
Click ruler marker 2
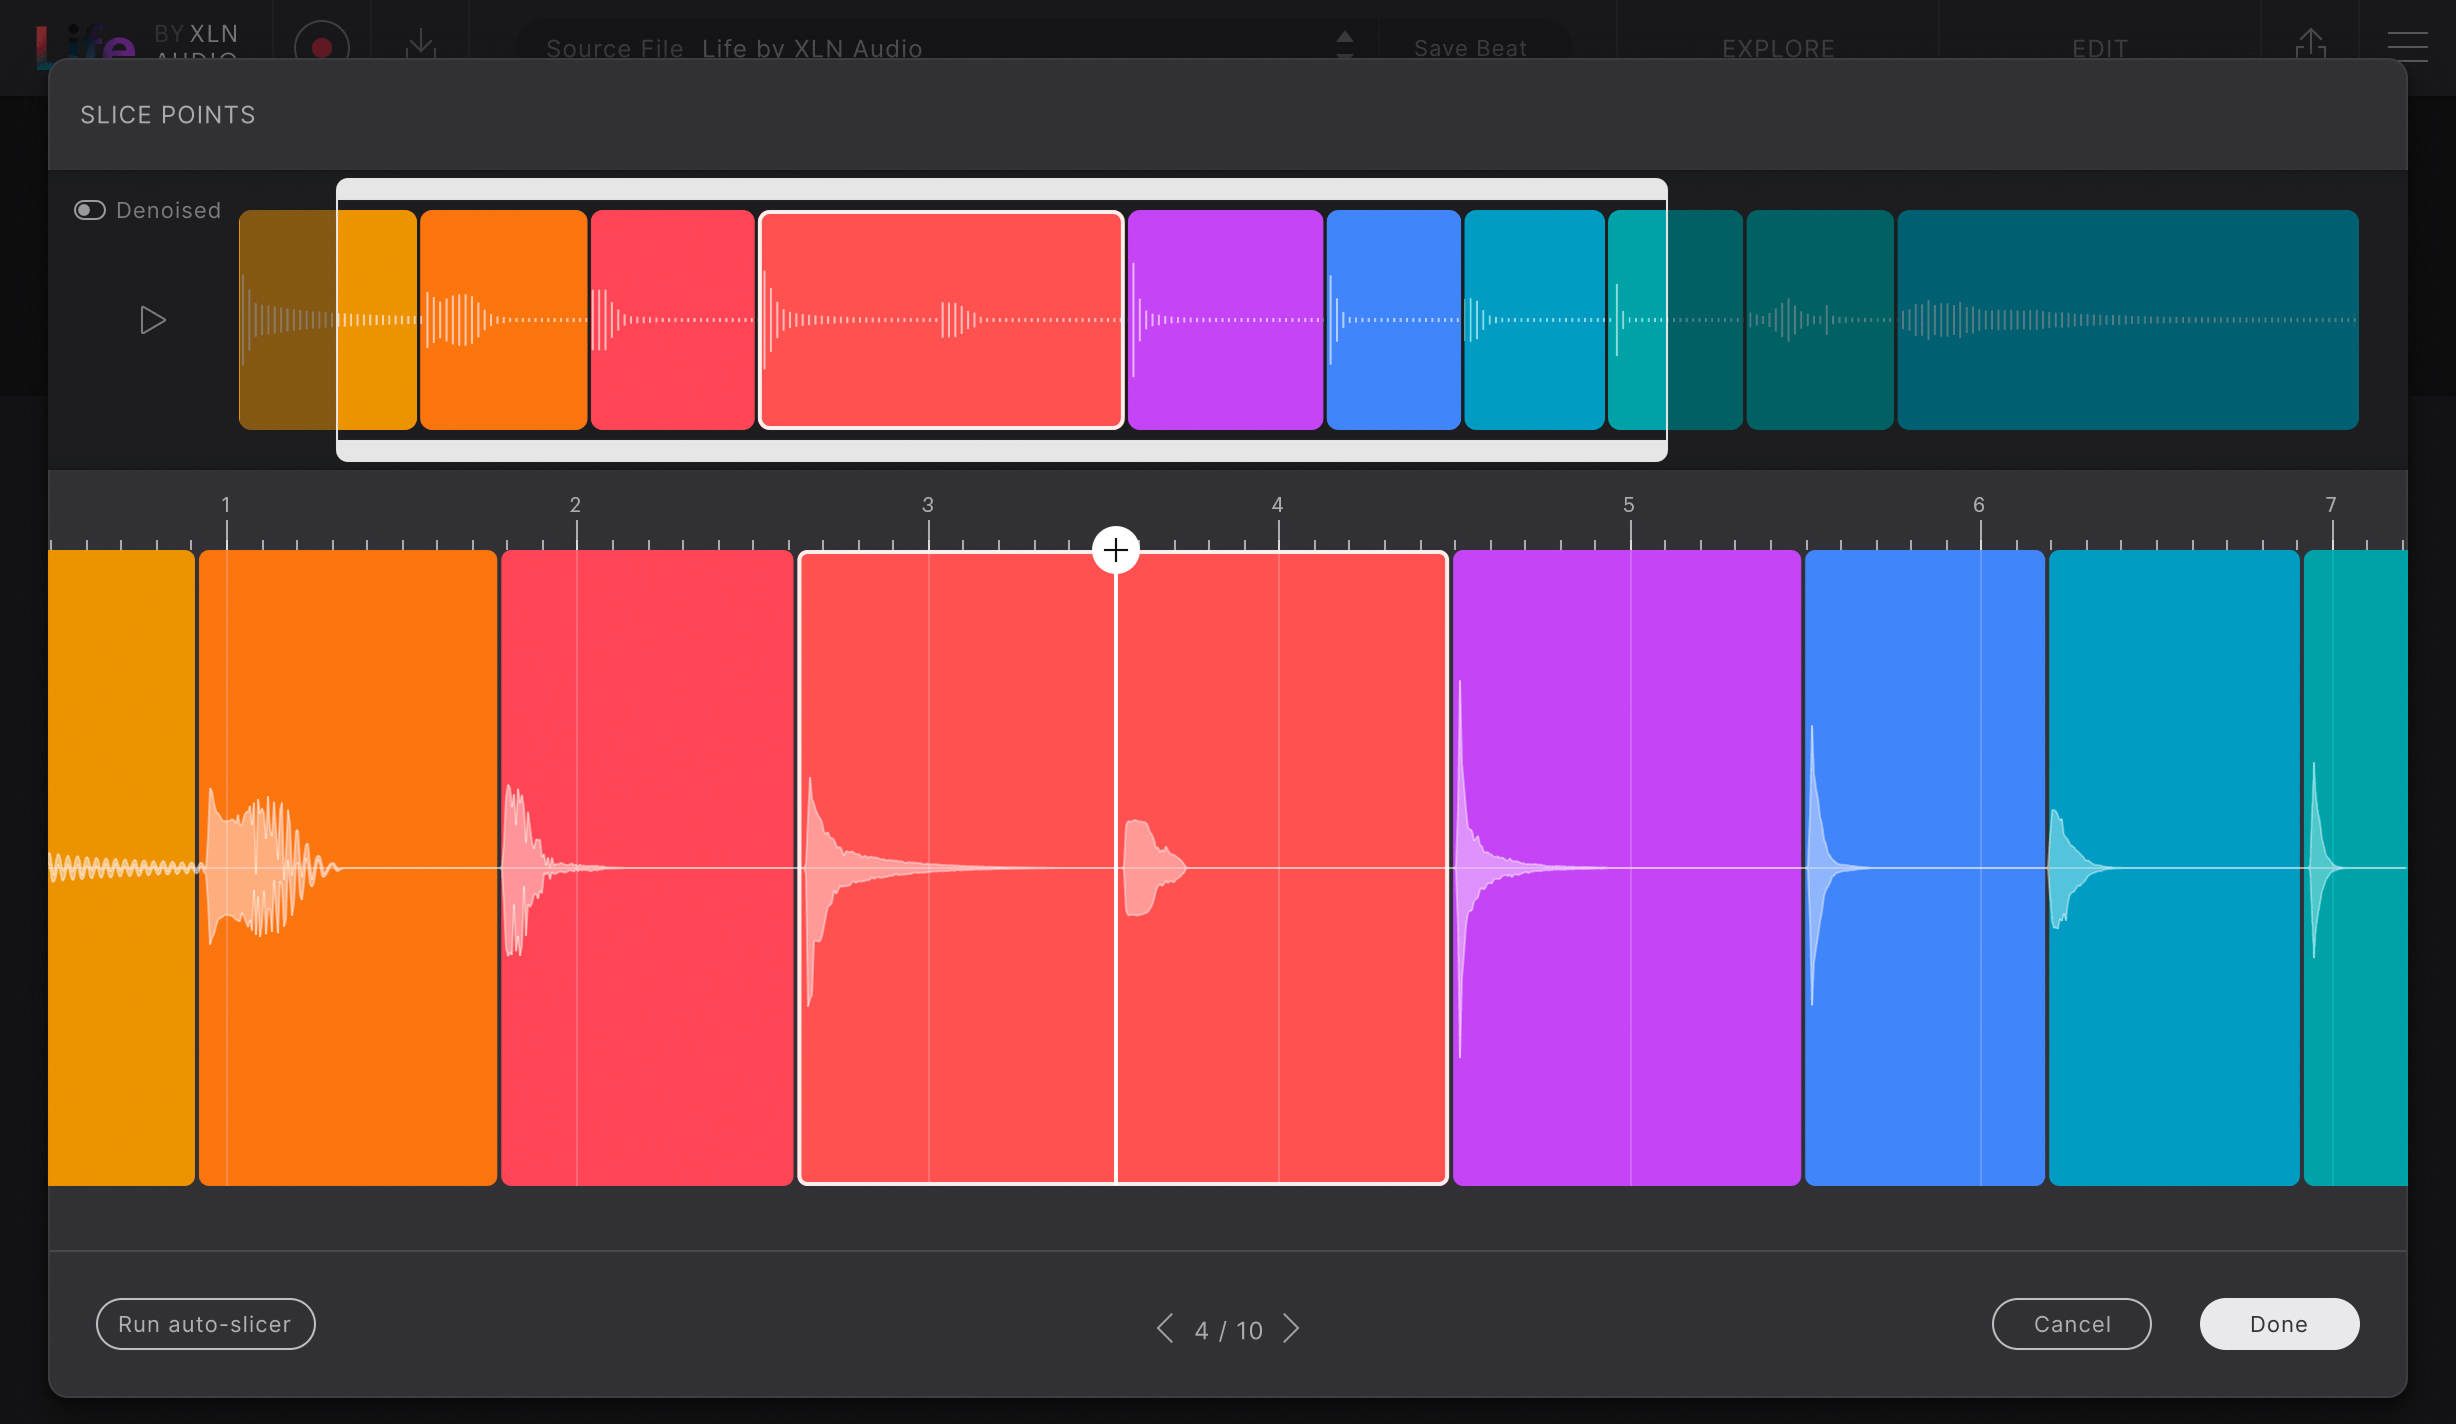point(575,505)
